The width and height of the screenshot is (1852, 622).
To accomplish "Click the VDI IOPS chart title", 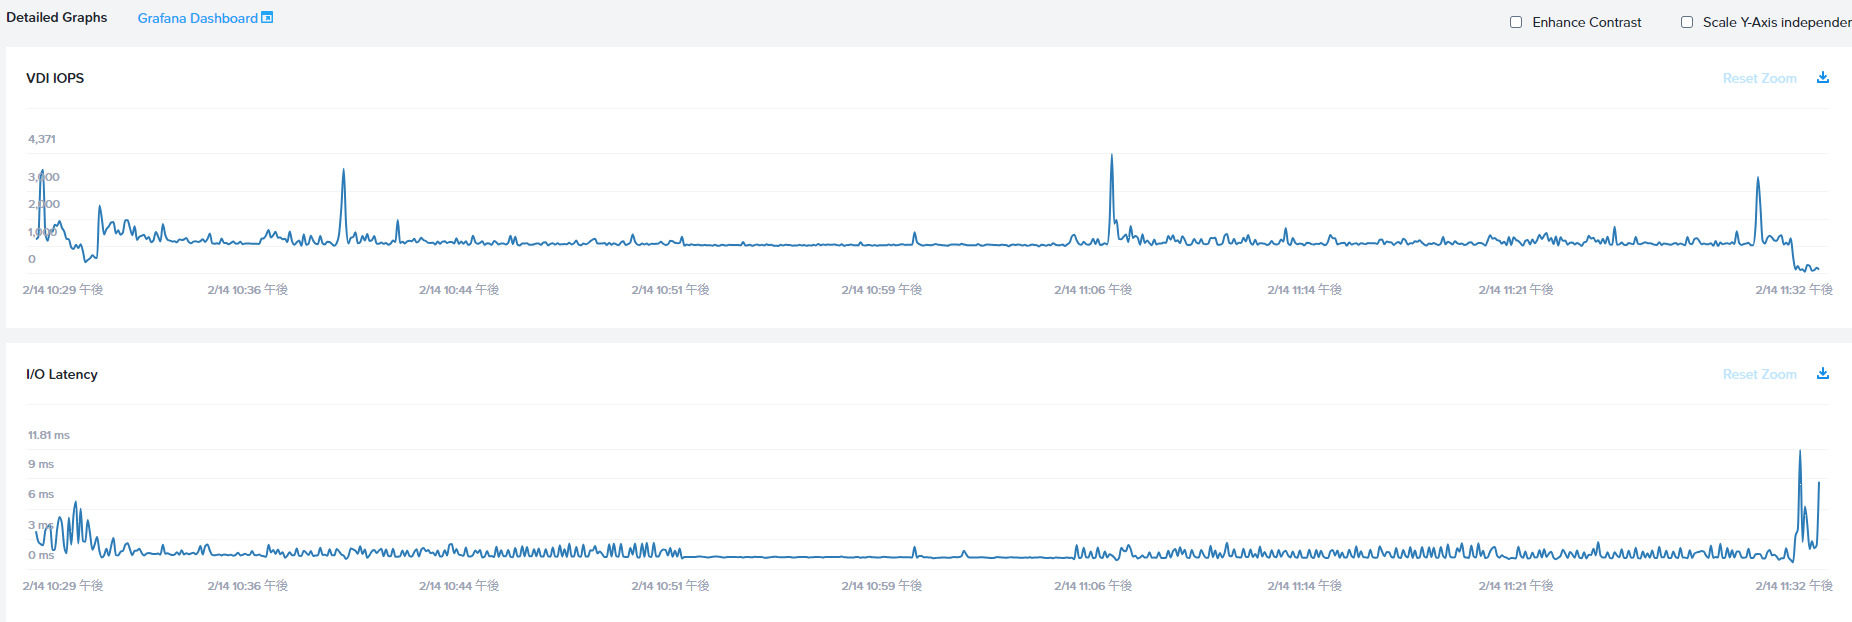I will point(55,78).
